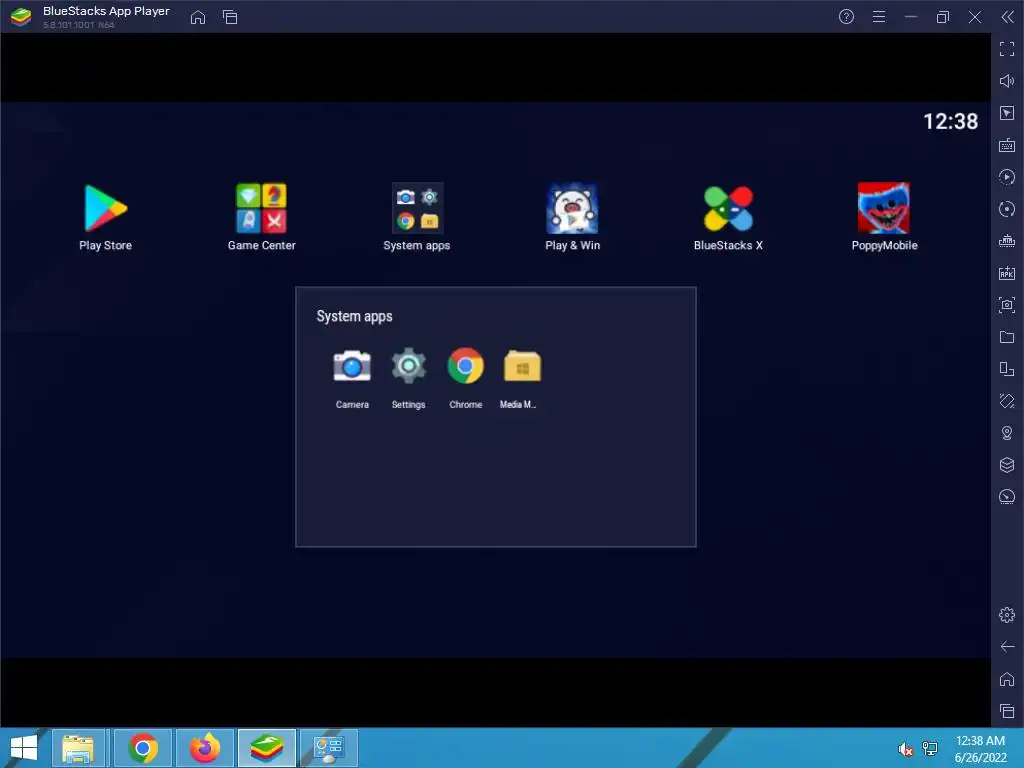
Task: Toggle cursor lock in sidebar
Action: (x=1007, y=113)
